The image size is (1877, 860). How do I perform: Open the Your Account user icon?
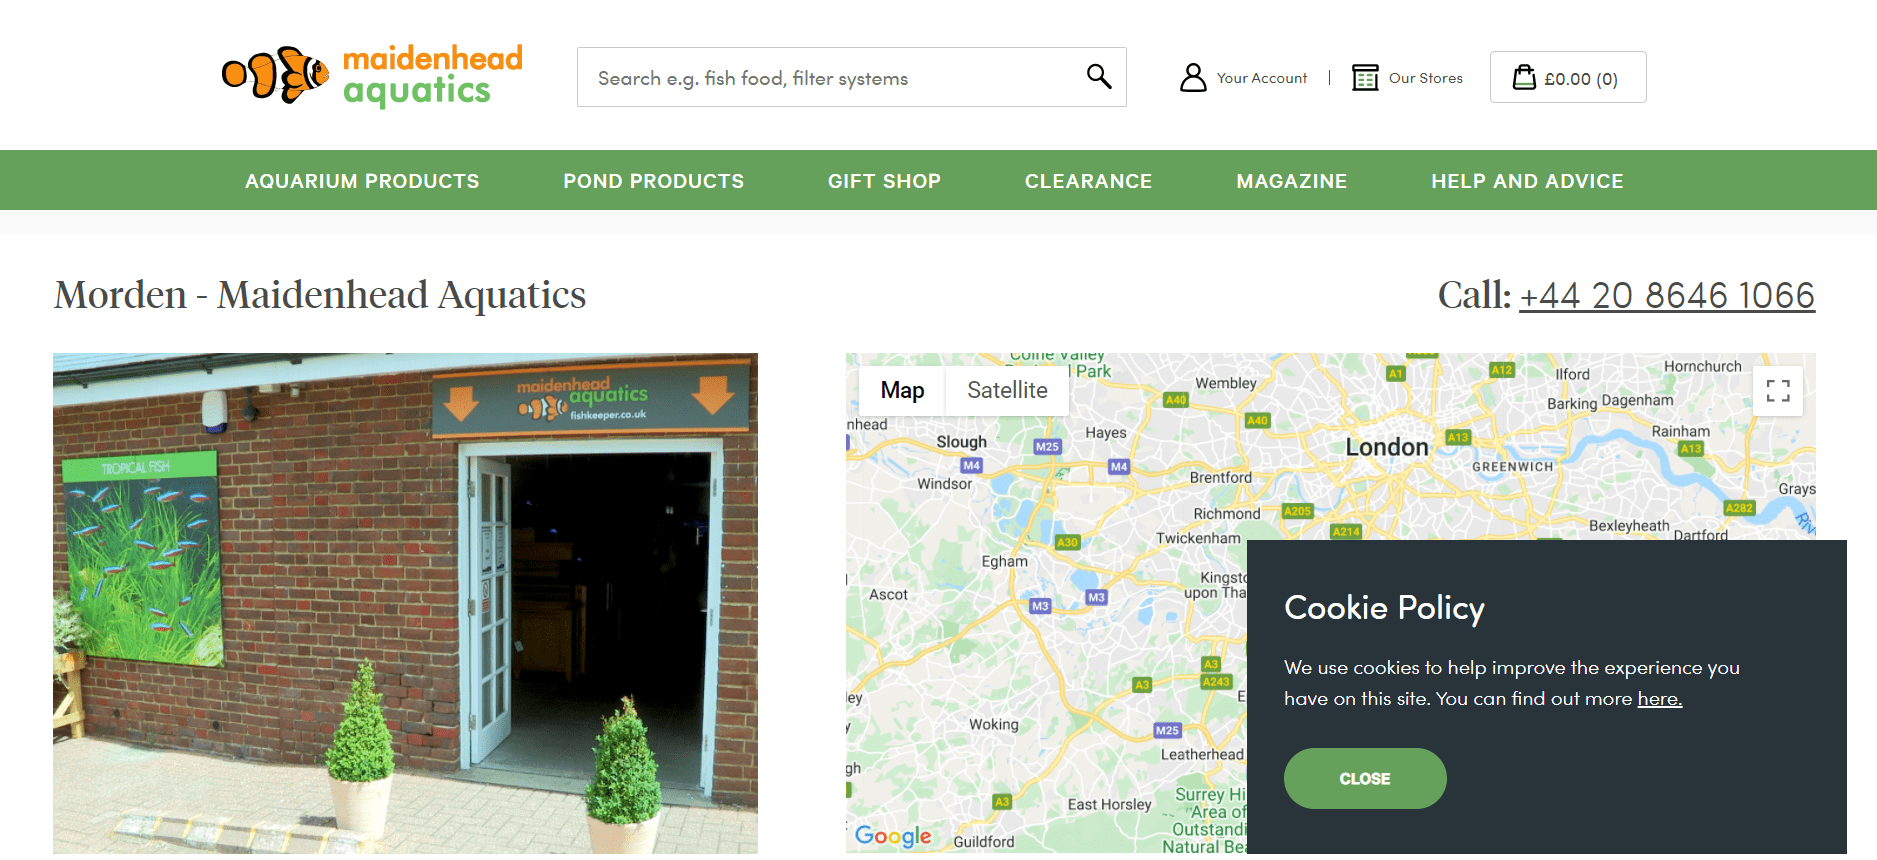[x=1193, y=78]
